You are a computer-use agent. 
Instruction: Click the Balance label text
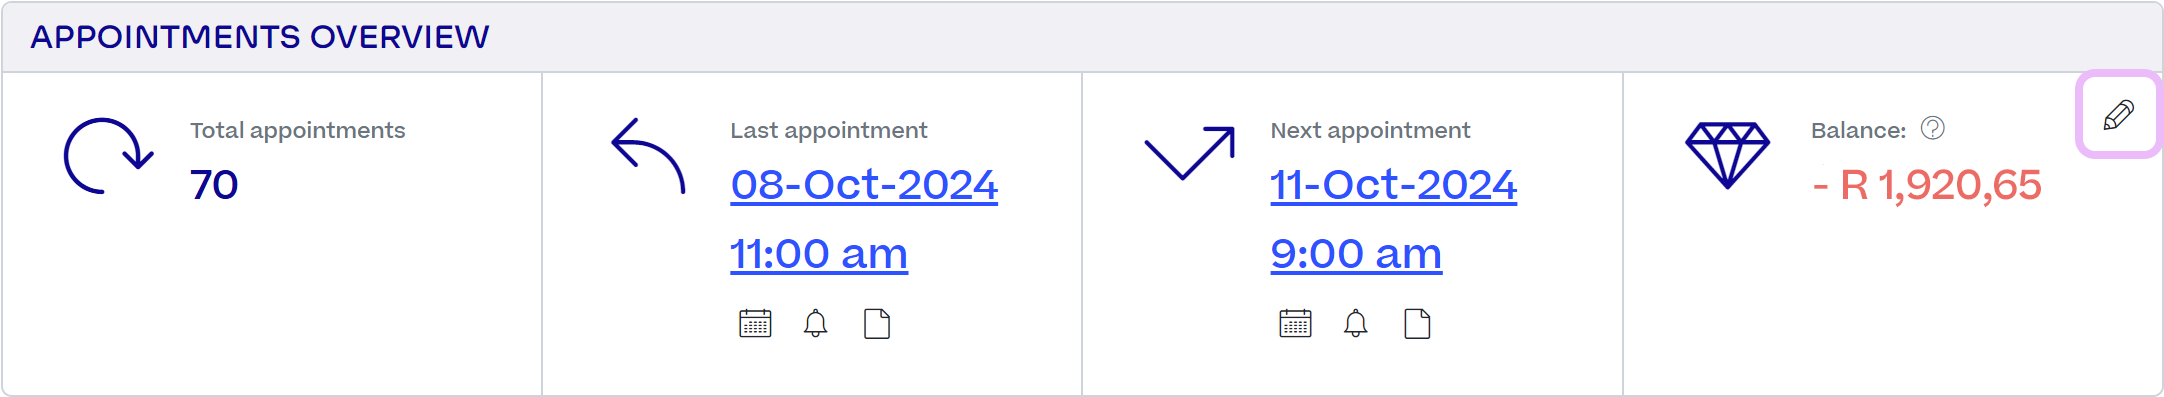click(1859, 130)
